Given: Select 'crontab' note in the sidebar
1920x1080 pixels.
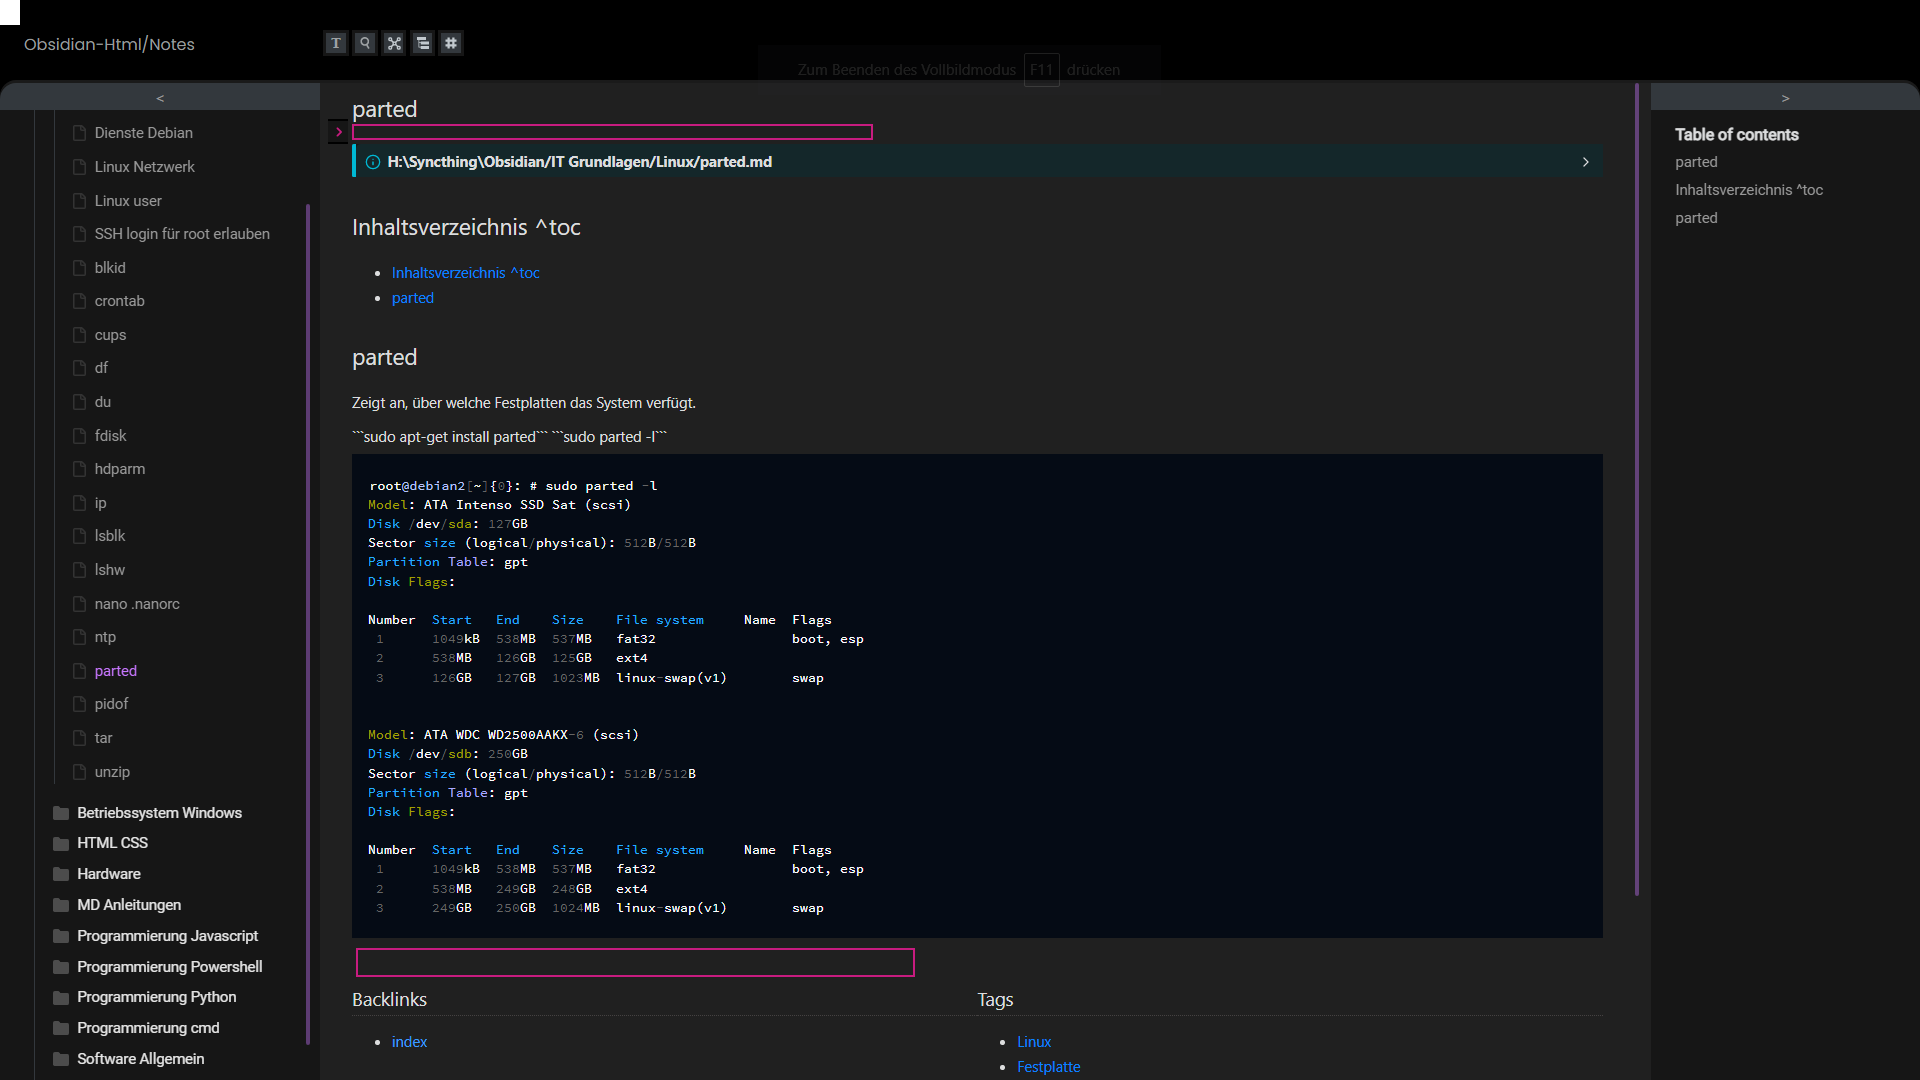Looking at the screenshot, I should [x=120, y=300].
